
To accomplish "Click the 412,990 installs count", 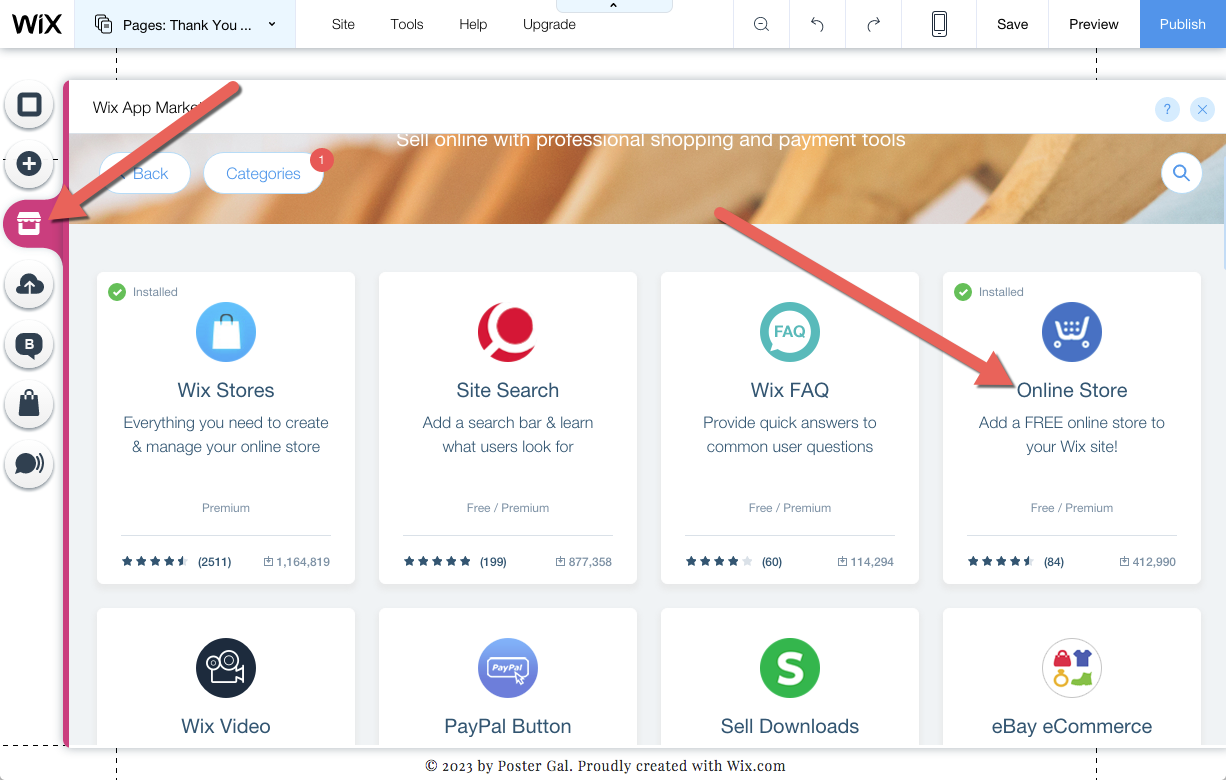I will point(1148,562).
